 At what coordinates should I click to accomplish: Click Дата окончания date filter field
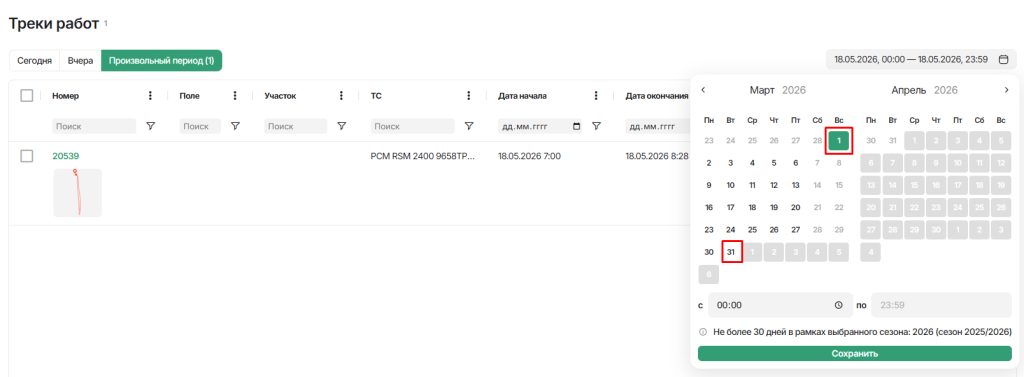[657, 126]
